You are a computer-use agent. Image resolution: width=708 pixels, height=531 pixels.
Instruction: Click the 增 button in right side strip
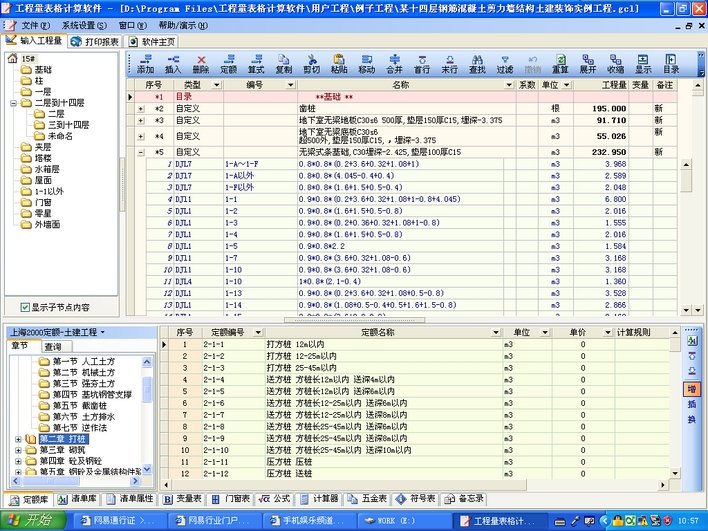(x=692, y=389)
